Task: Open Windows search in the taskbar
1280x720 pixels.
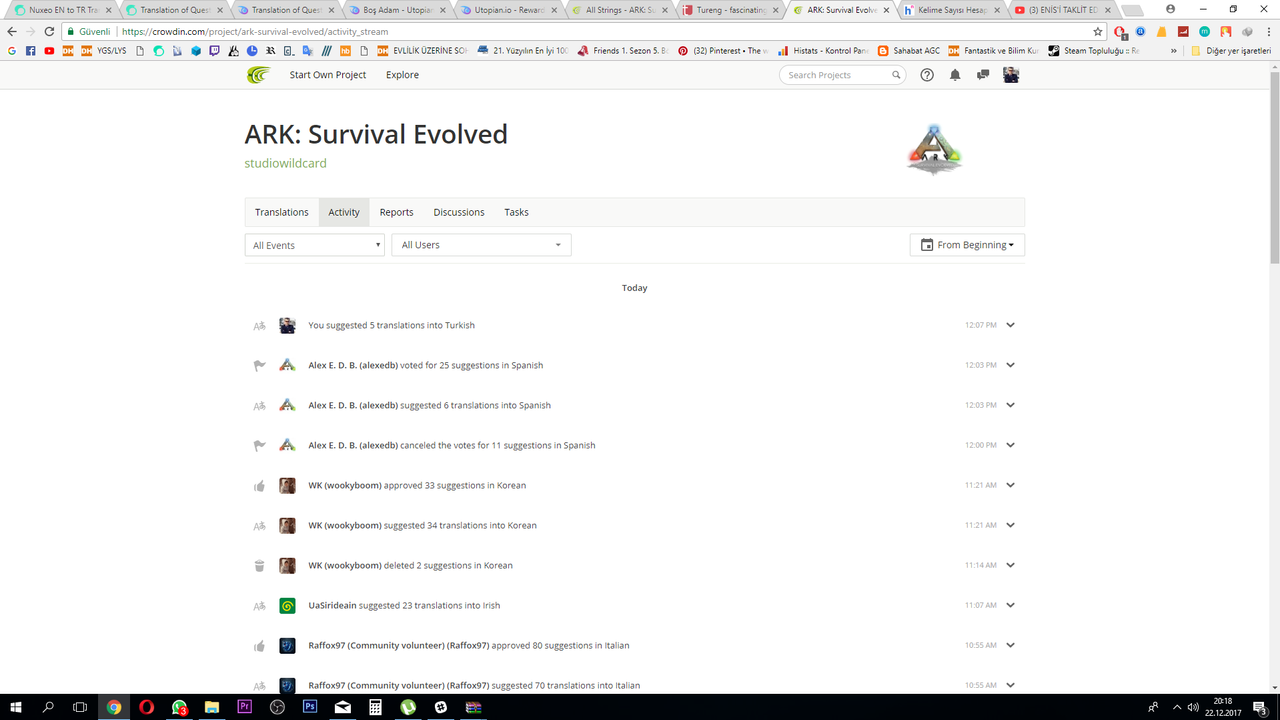Action: 48,707
